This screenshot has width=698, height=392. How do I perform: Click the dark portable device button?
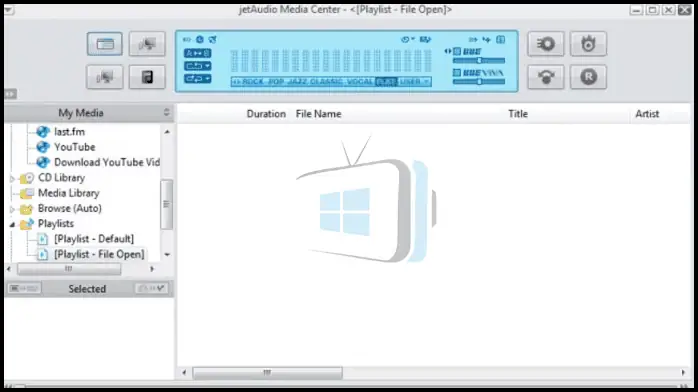tap(147, 77)
